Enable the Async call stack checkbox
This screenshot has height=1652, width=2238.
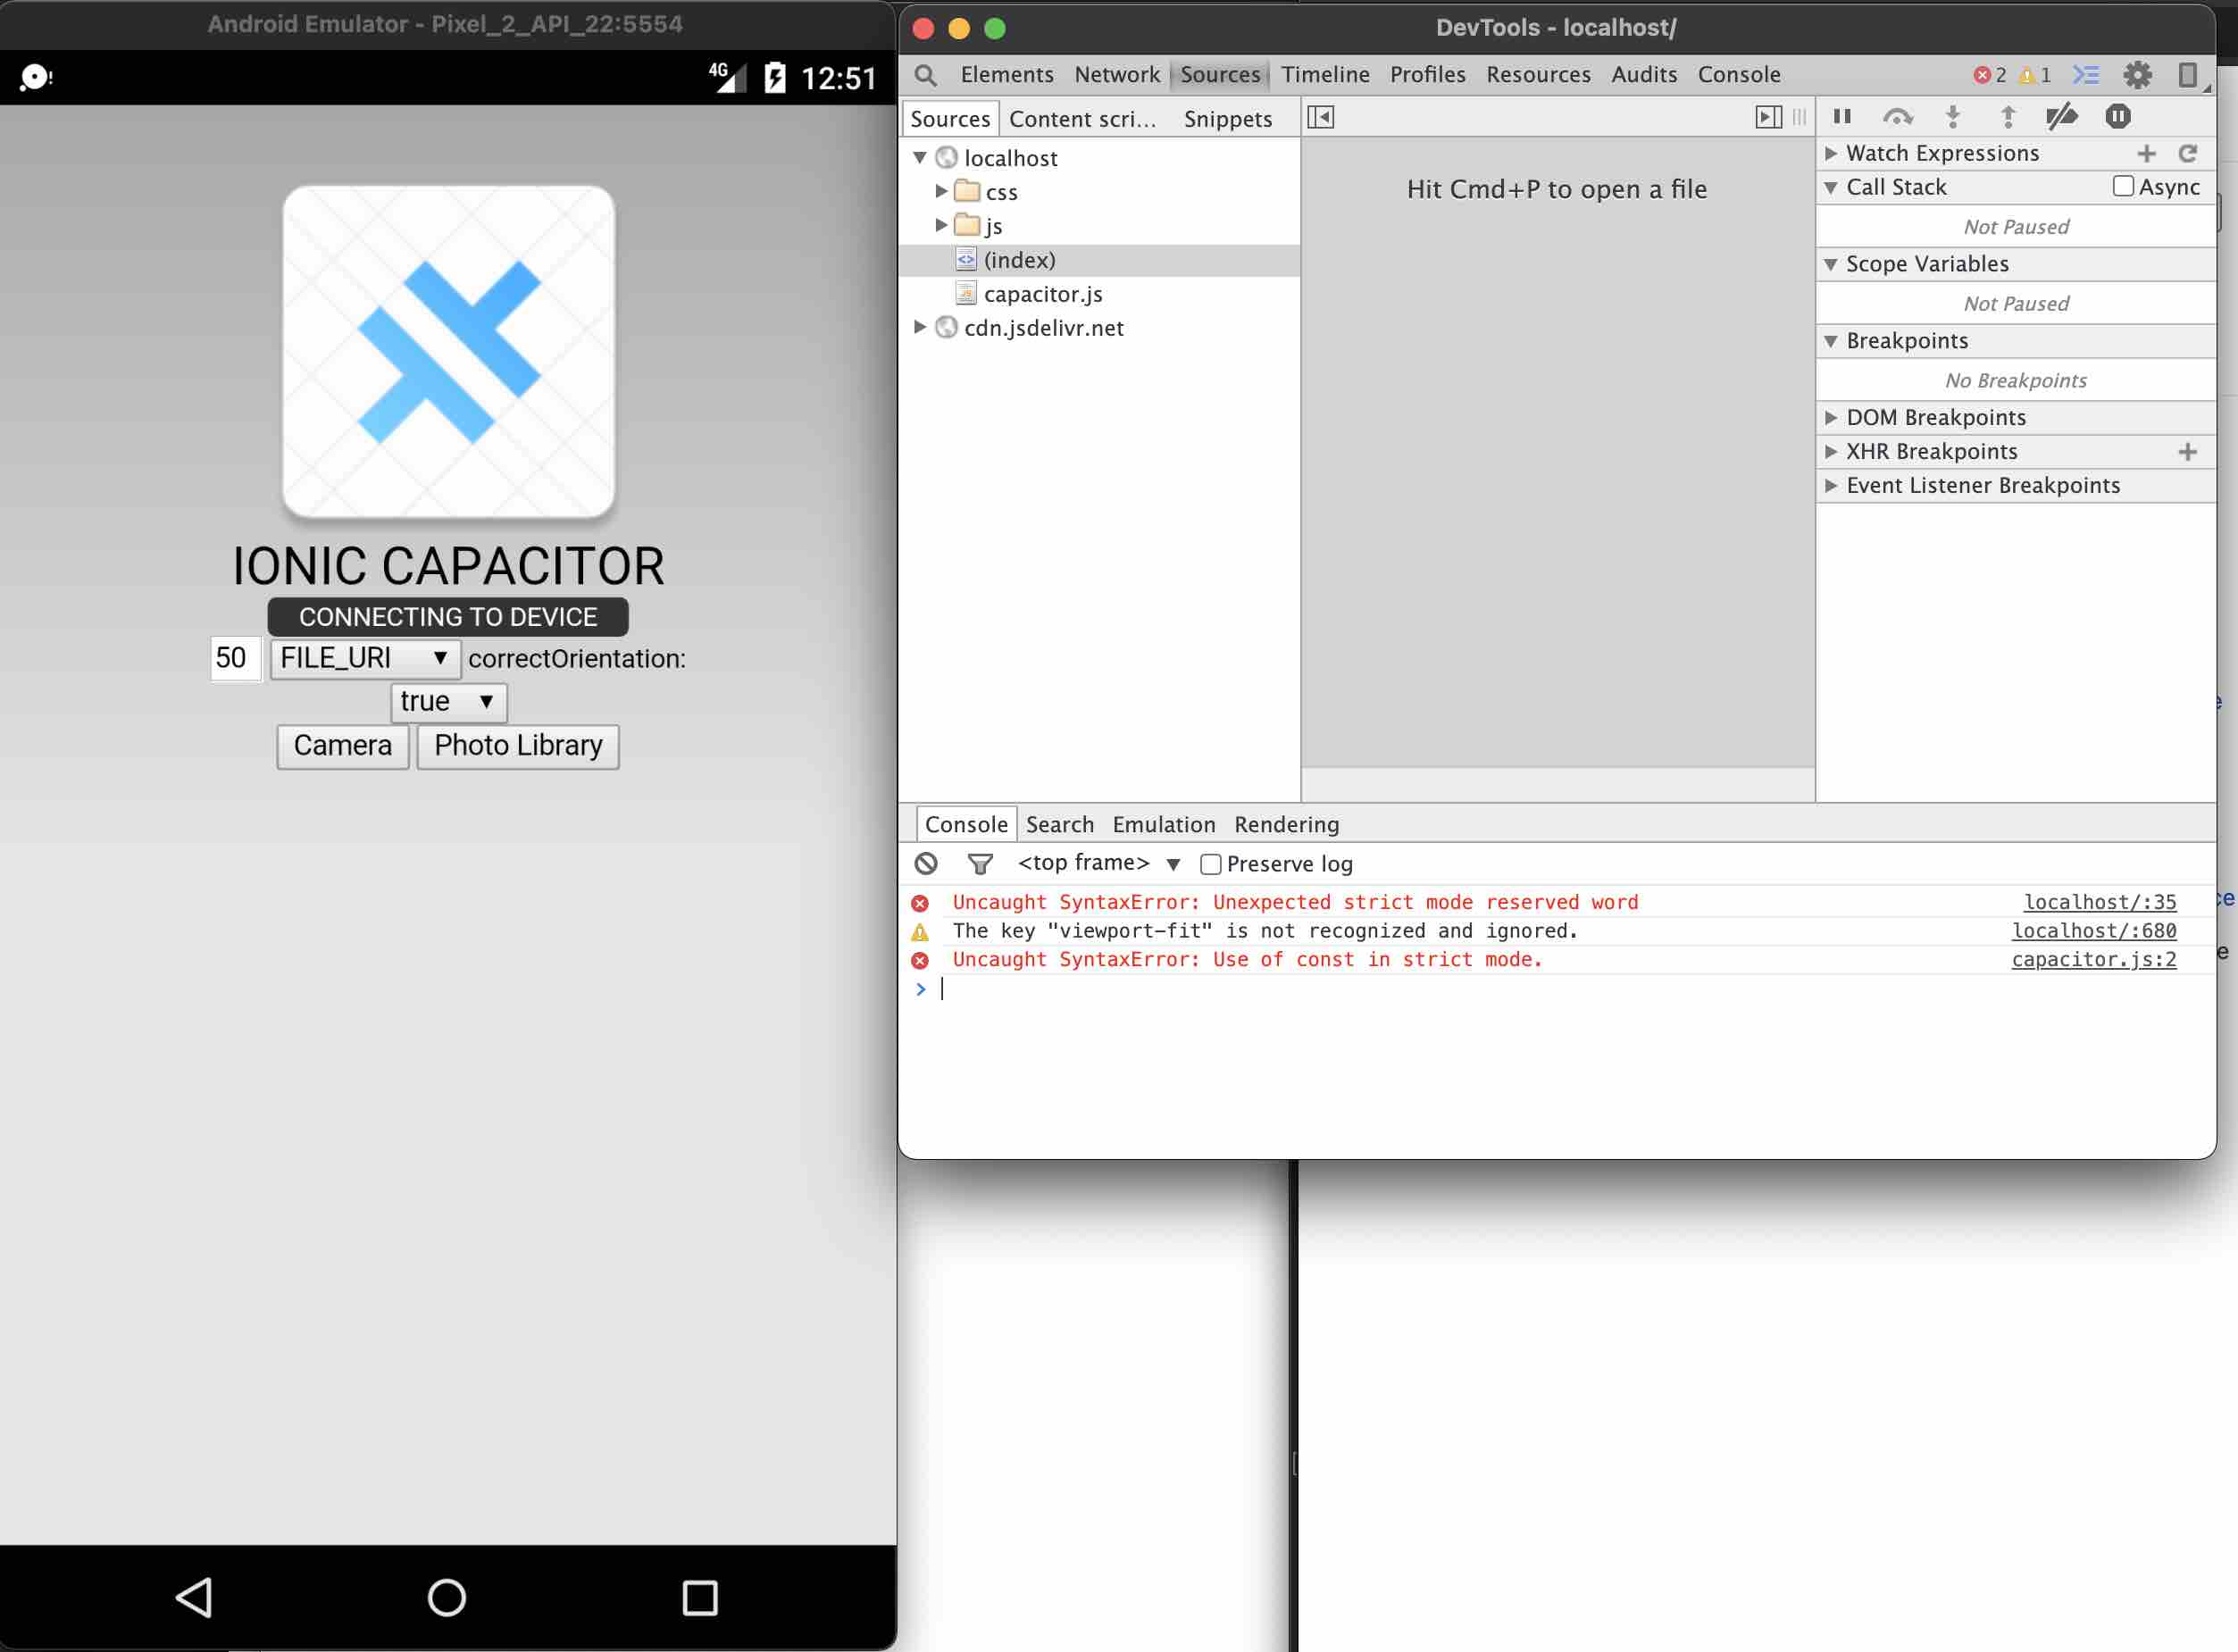[2123, 187]
